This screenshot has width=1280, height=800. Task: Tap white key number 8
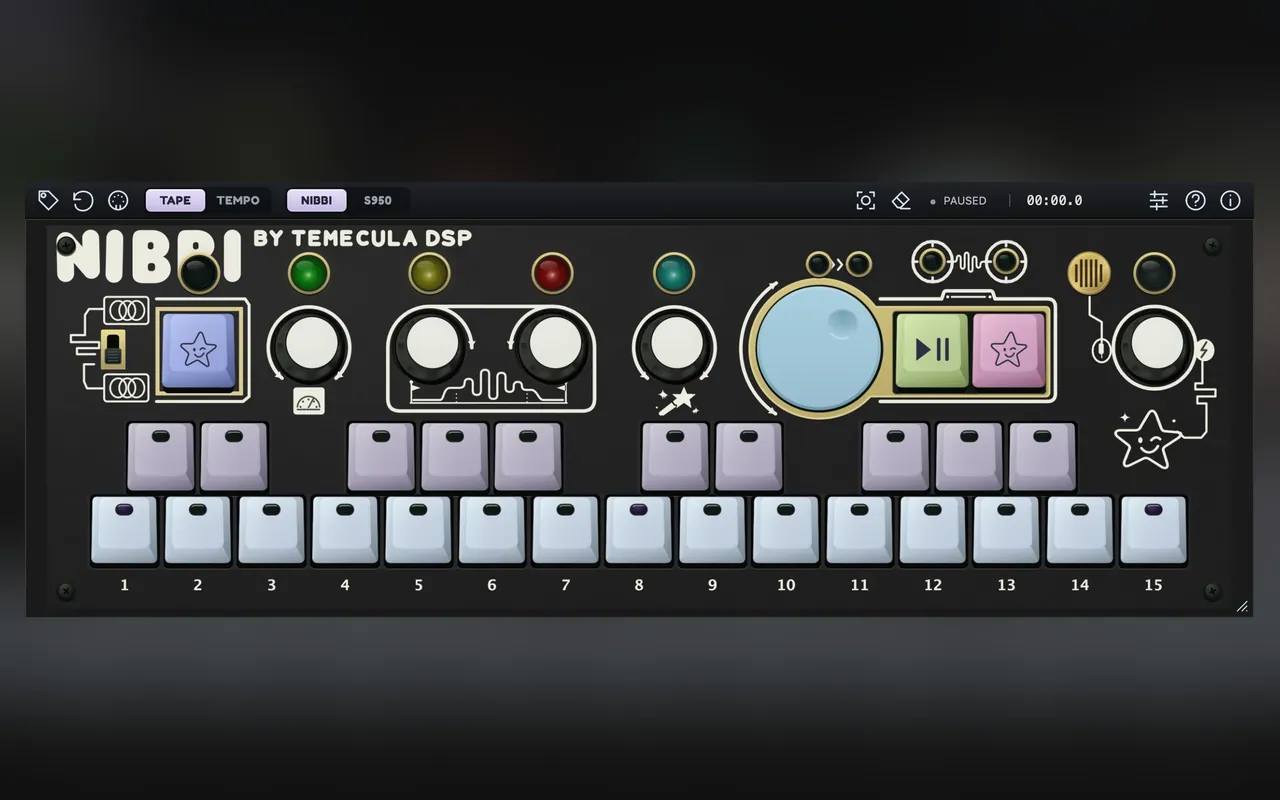point(639,530)
